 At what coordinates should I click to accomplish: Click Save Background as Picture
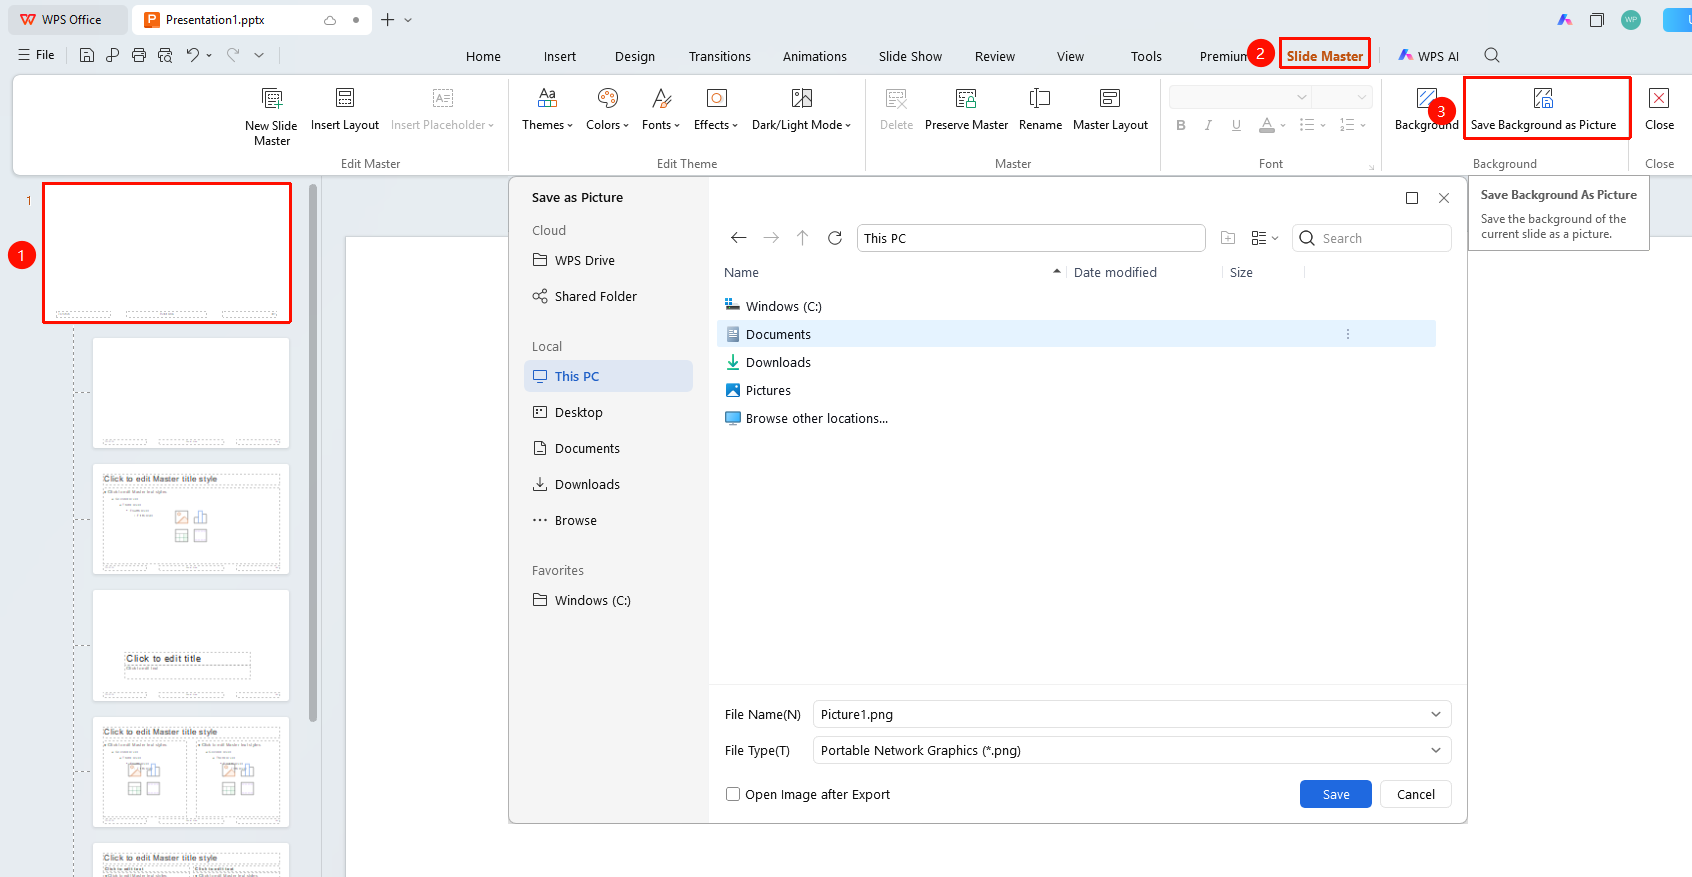[1543, 109]
